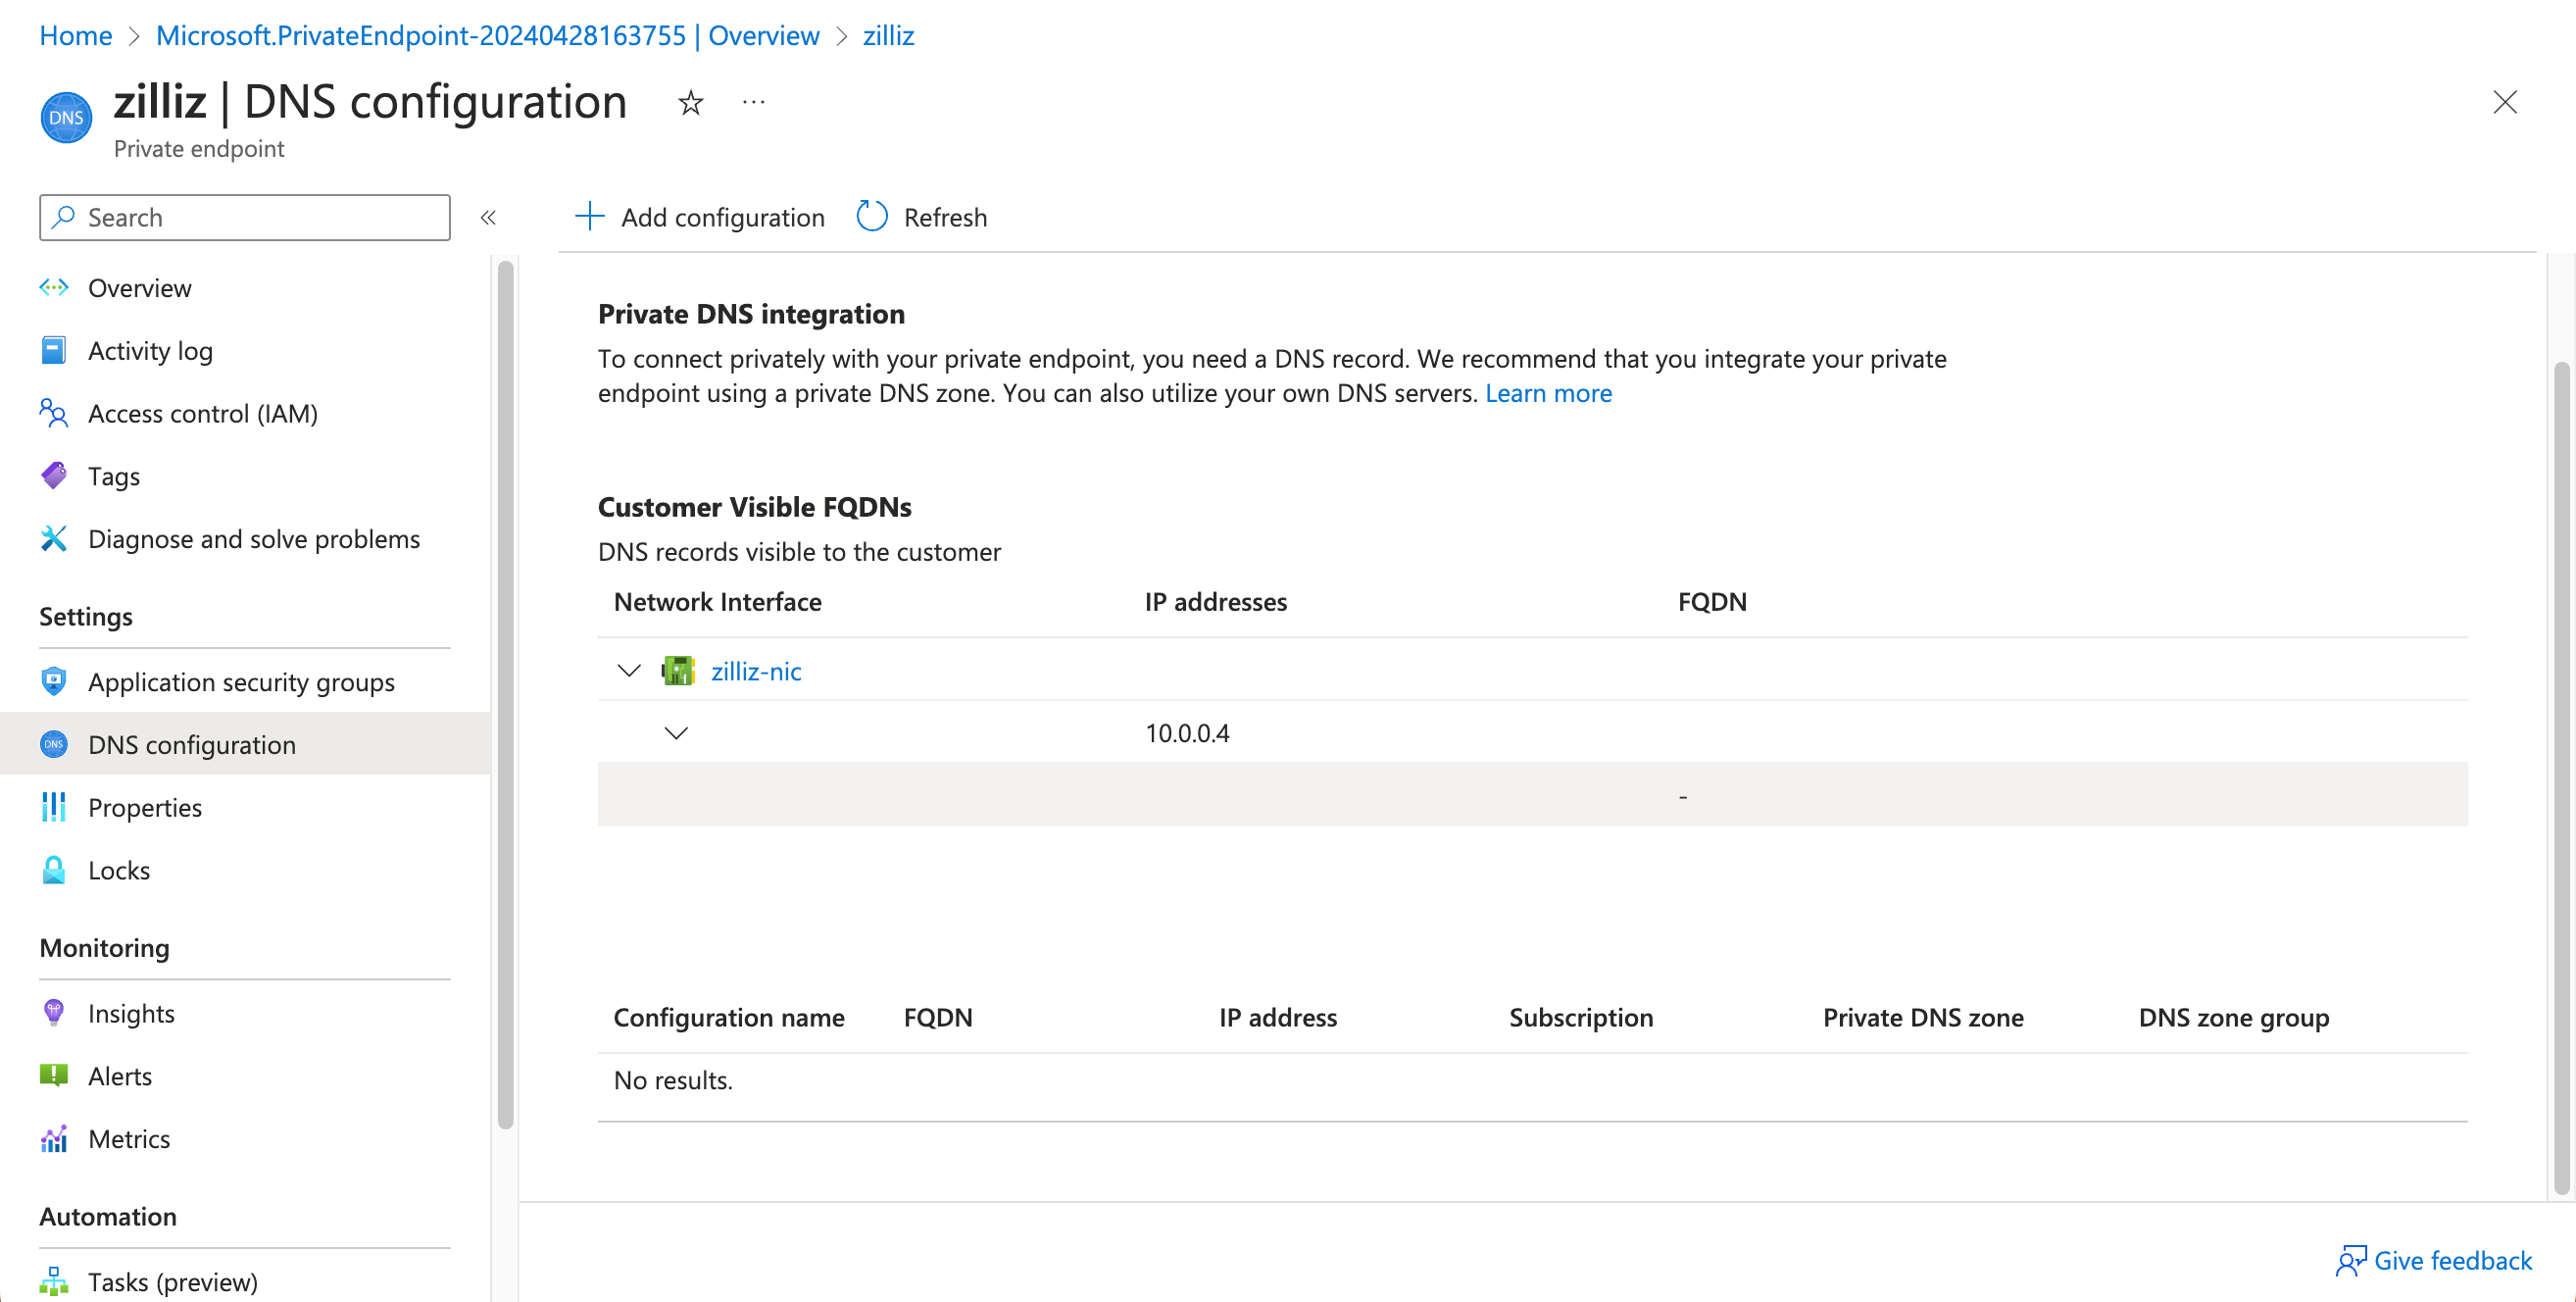This screenshot has width=2576, height=1302.
Task: Open Diagnose and solve problems
Action: [x=253, y=539]
